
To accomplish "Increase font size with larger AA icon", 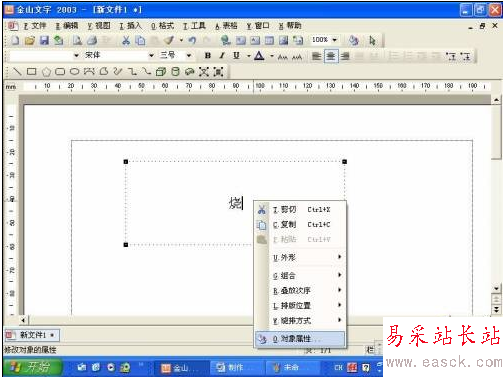I will coord(297,56).
